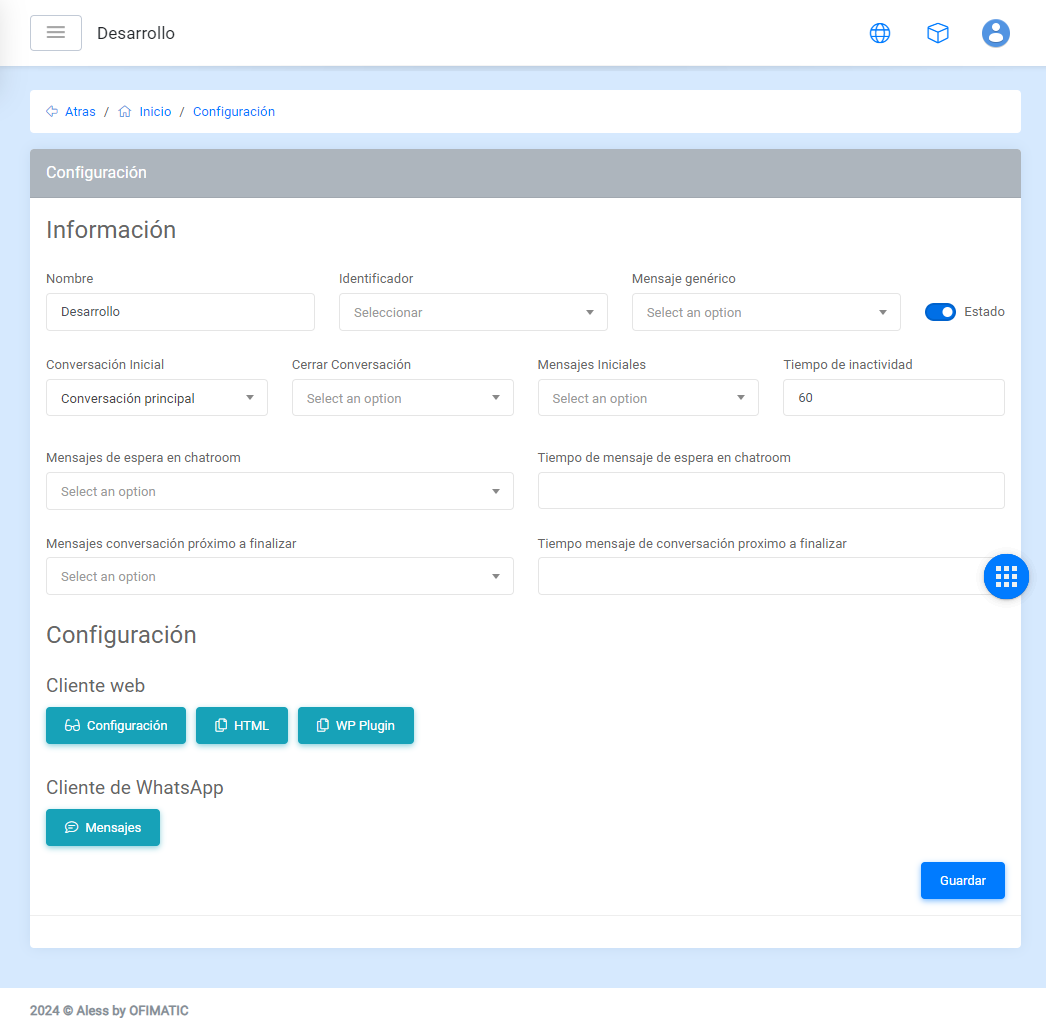Click the floating blue grid button
The image size is (1046, 1031).
pyautogui.click(x=1006, y=576)
